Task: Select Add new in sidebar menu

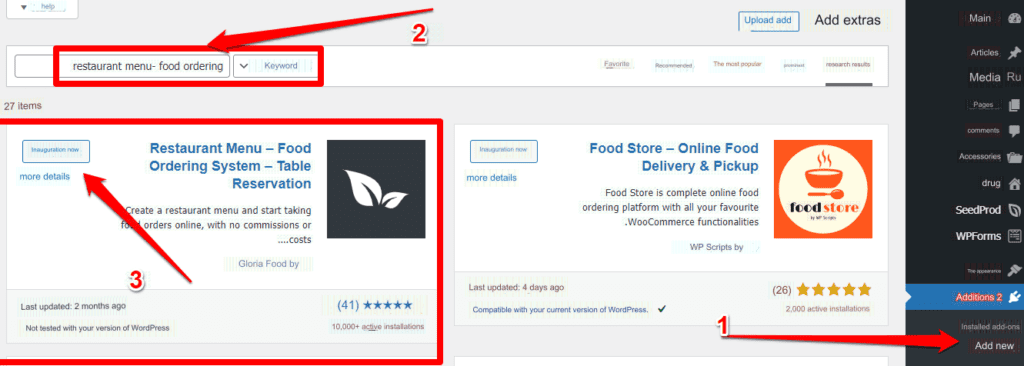Action: click(994, 346)
